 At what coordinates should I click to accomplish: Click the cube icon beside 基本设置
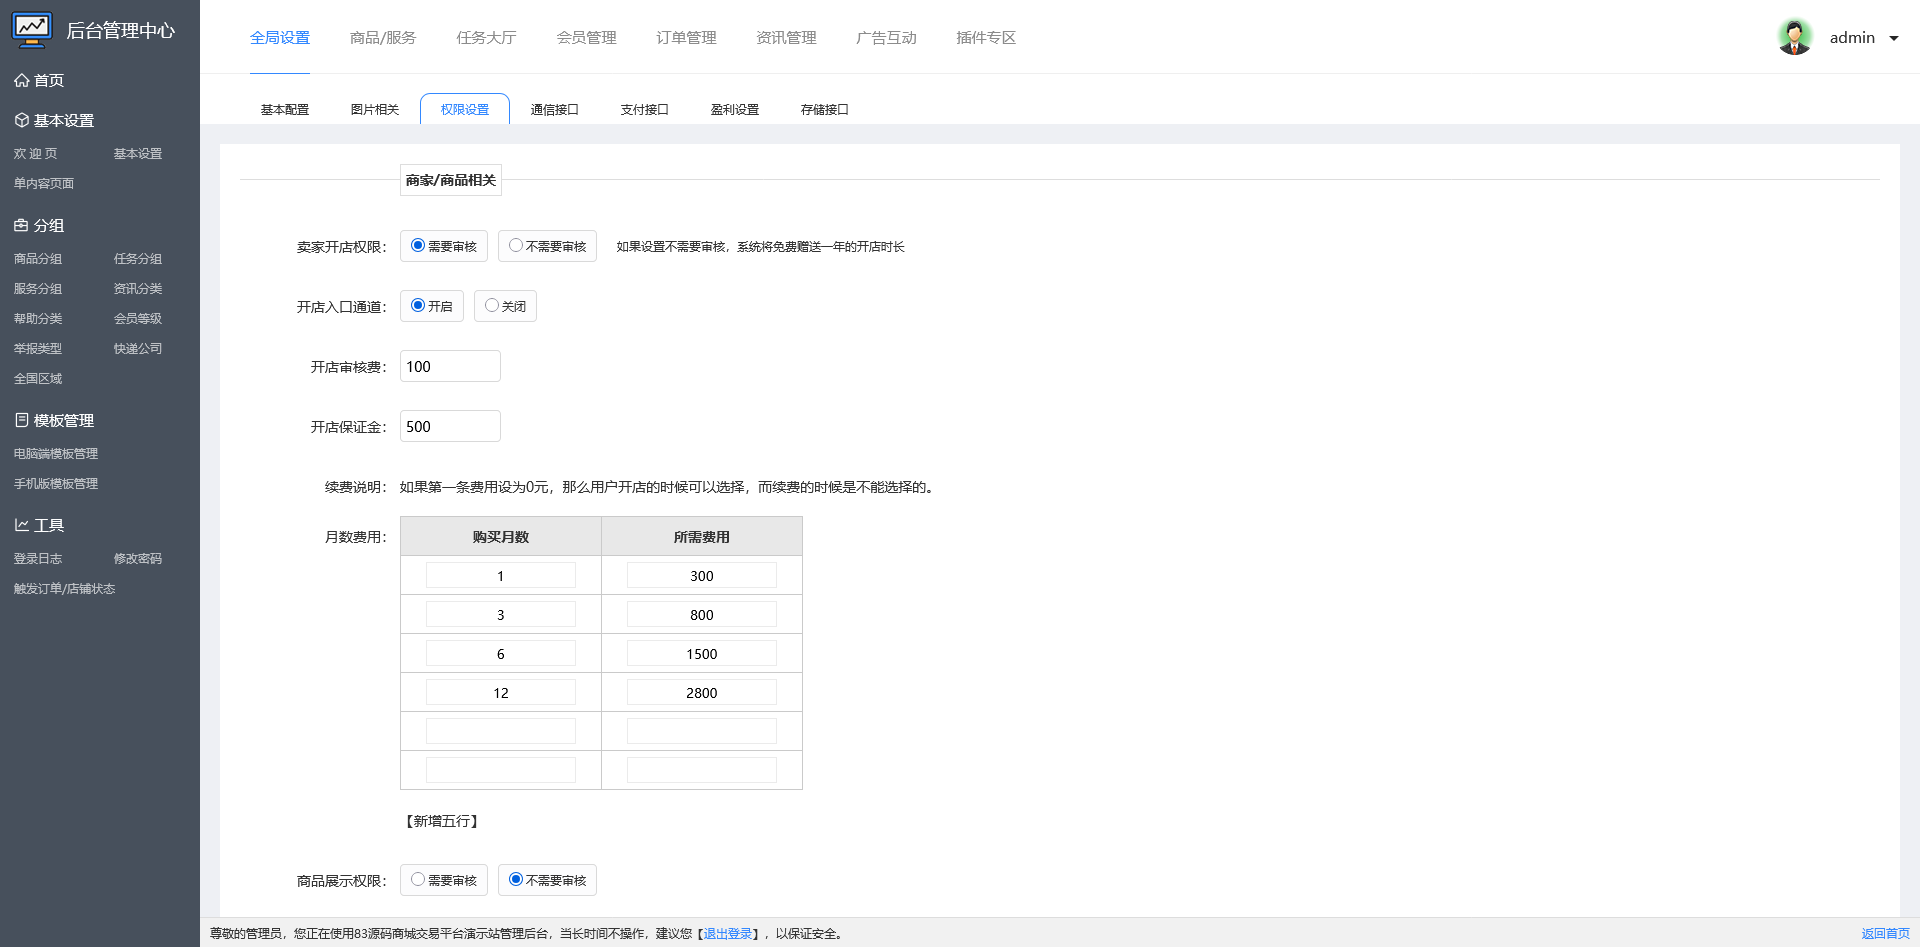pos(21,120)
